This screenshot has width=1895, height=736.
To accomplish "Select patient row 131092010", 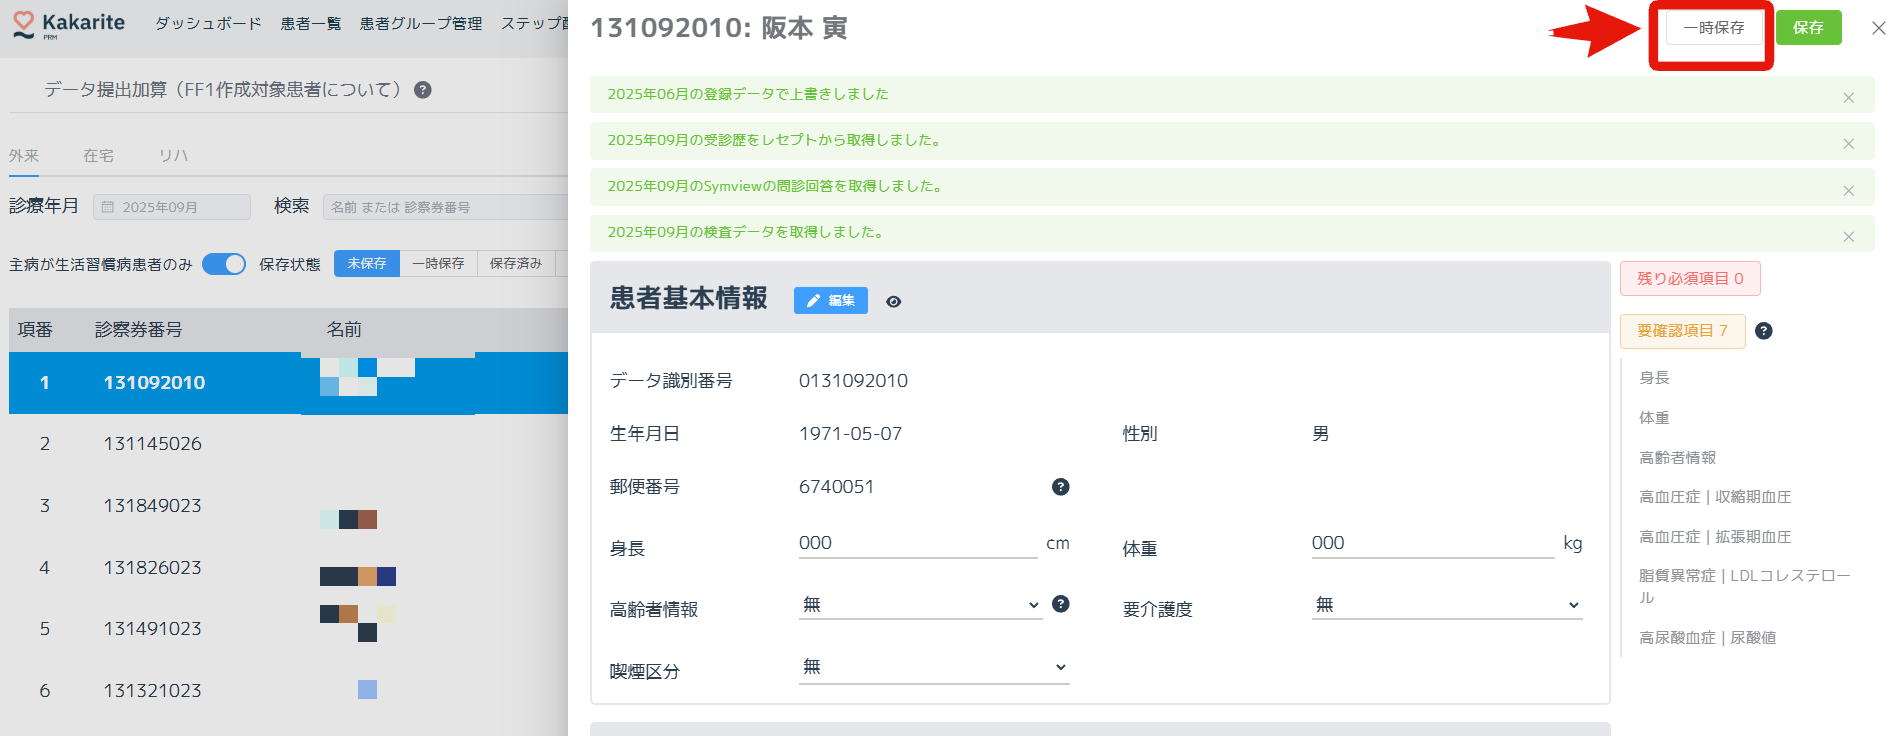I will pyautogui.click(x=289, y=383).
